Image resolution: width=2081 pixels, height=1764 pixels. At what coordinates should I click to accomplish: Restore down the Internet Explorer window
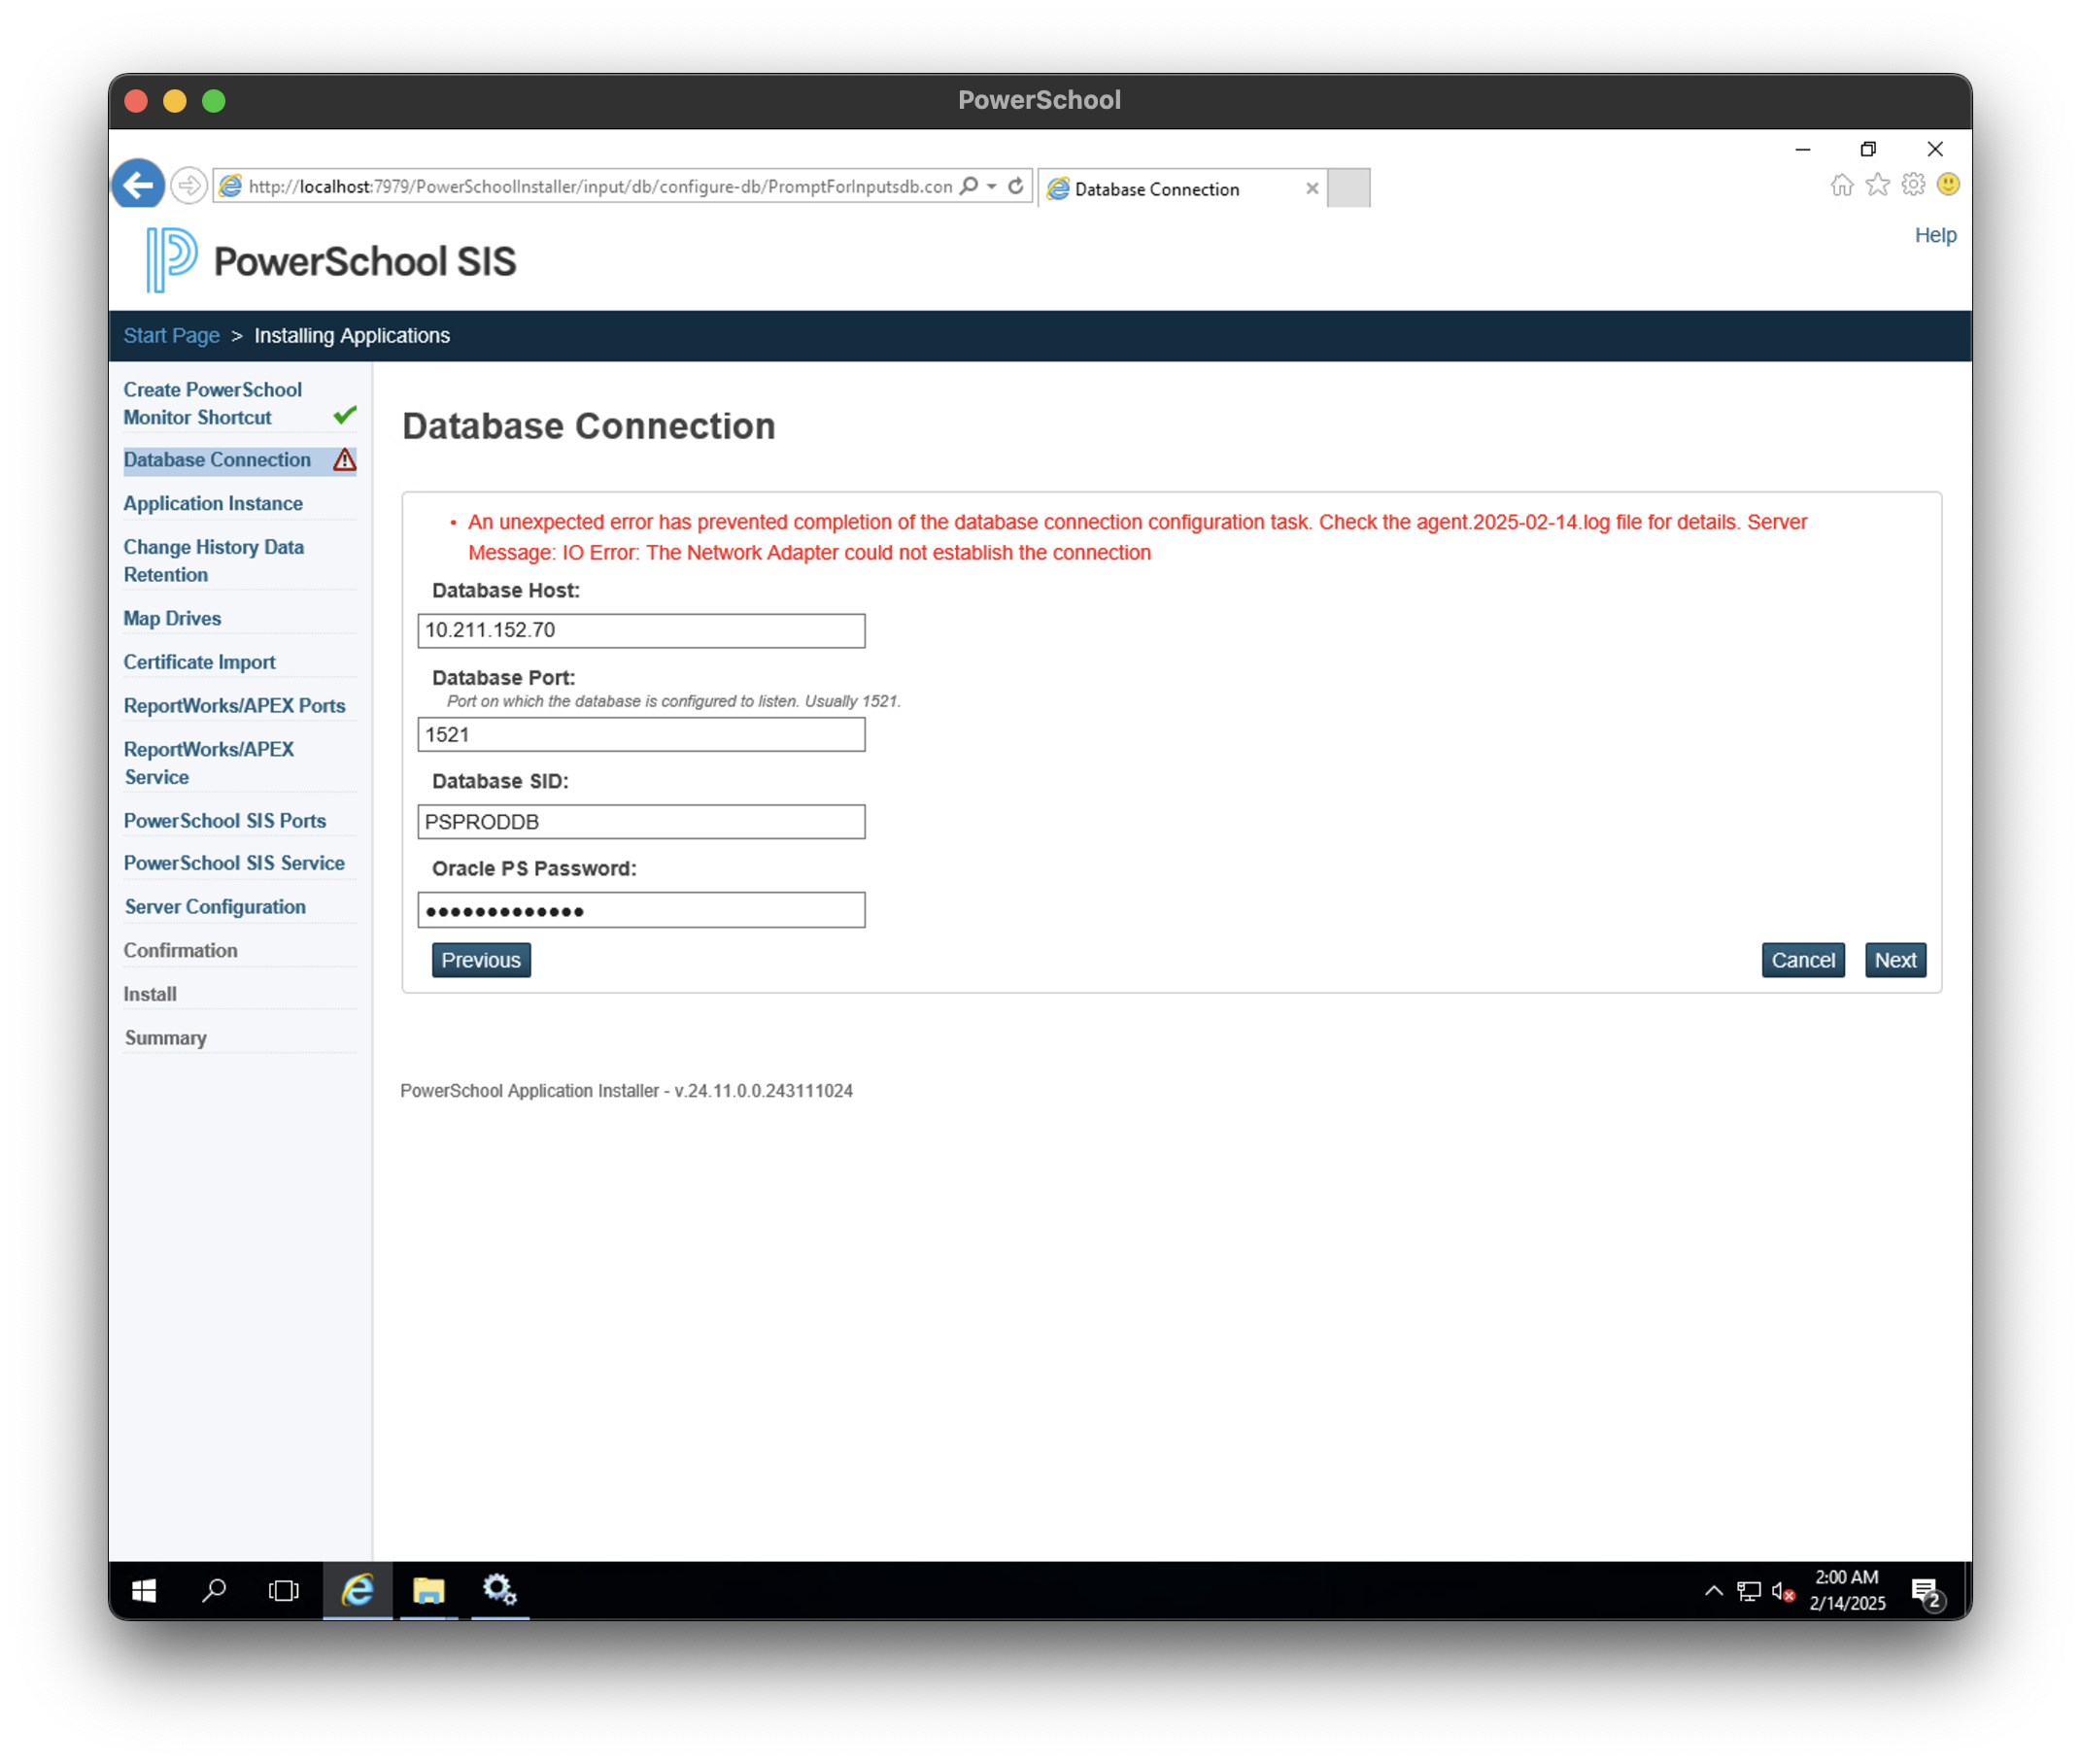point(1868,149)
